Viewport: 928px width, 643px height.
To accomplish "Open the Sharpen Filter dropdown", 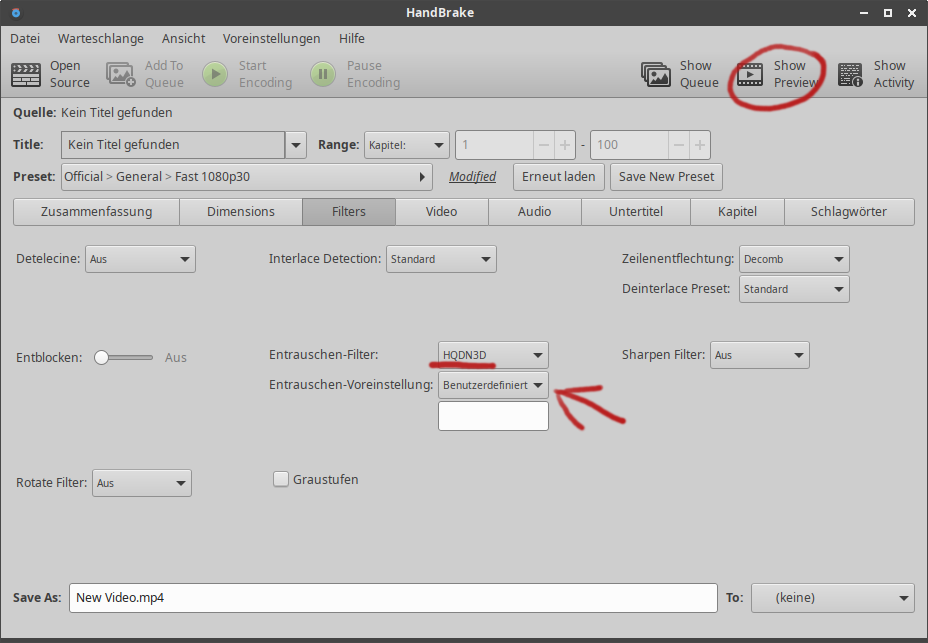I will [x=759, y=355].
